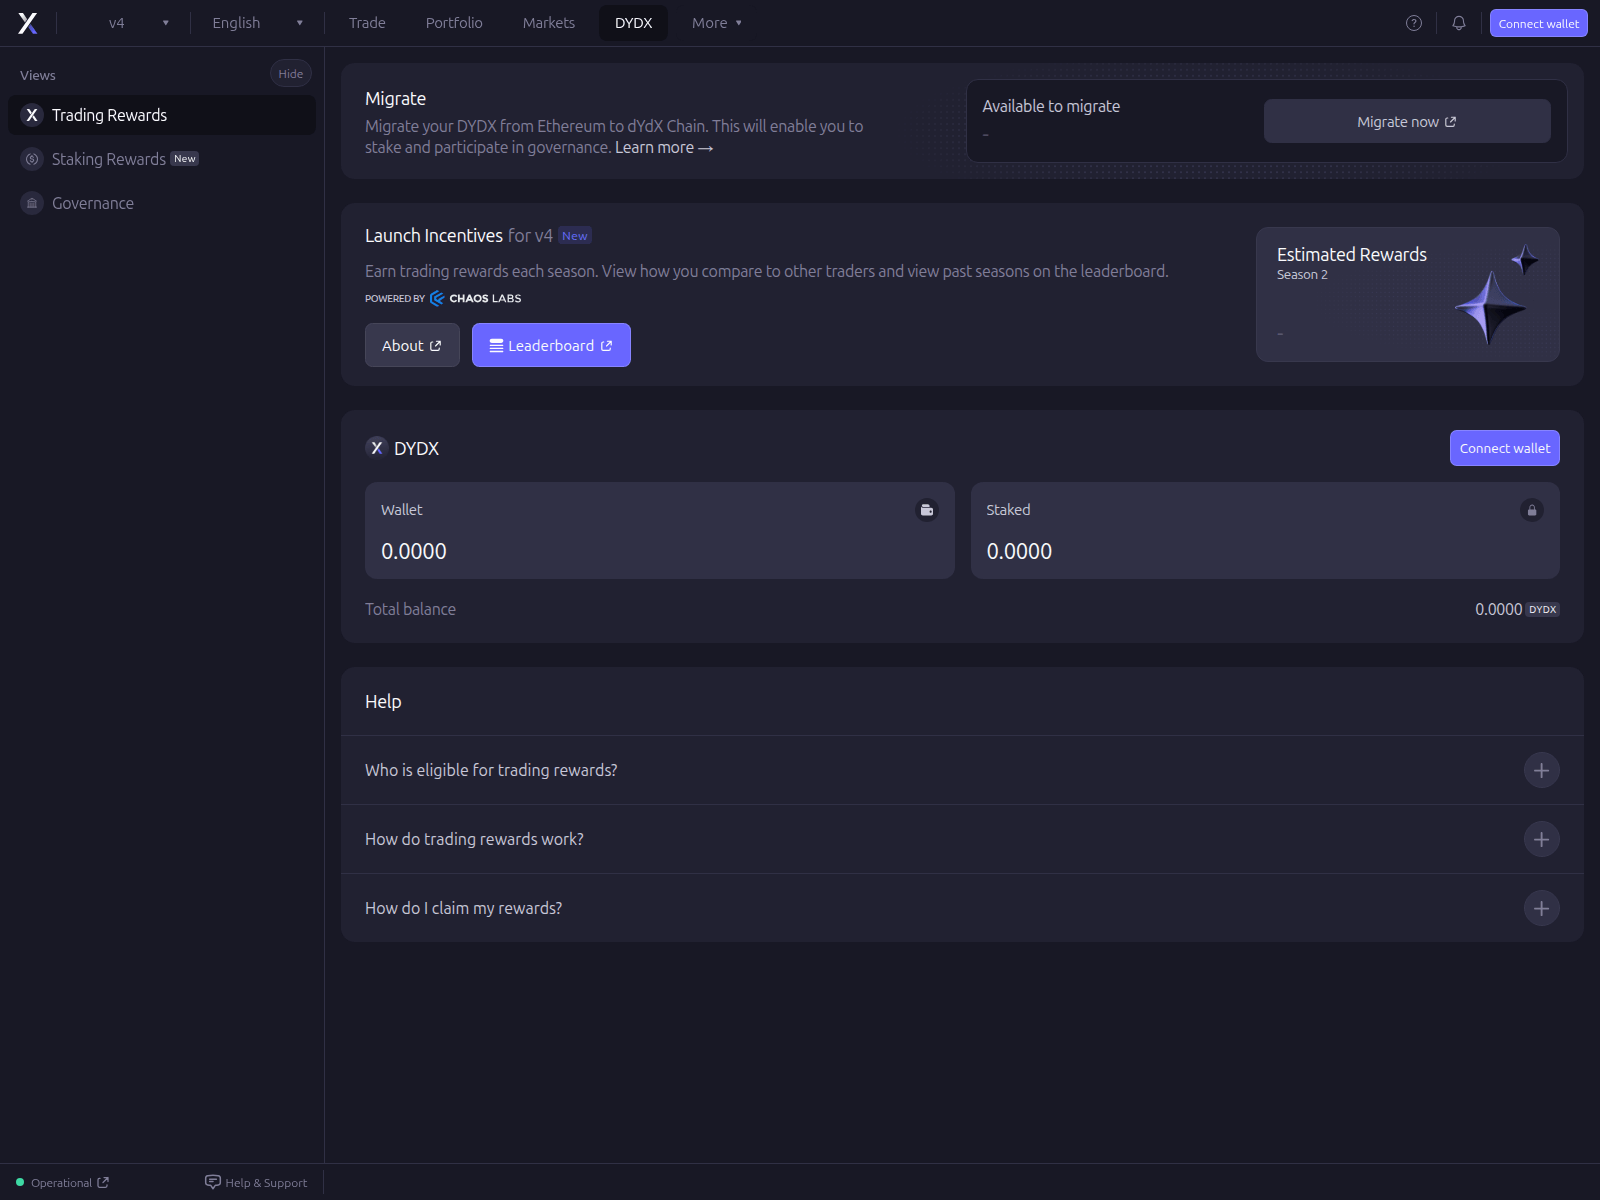Switch to the Markets tab
Viewport: 1600px width, 1200px height.
[548, 22]
